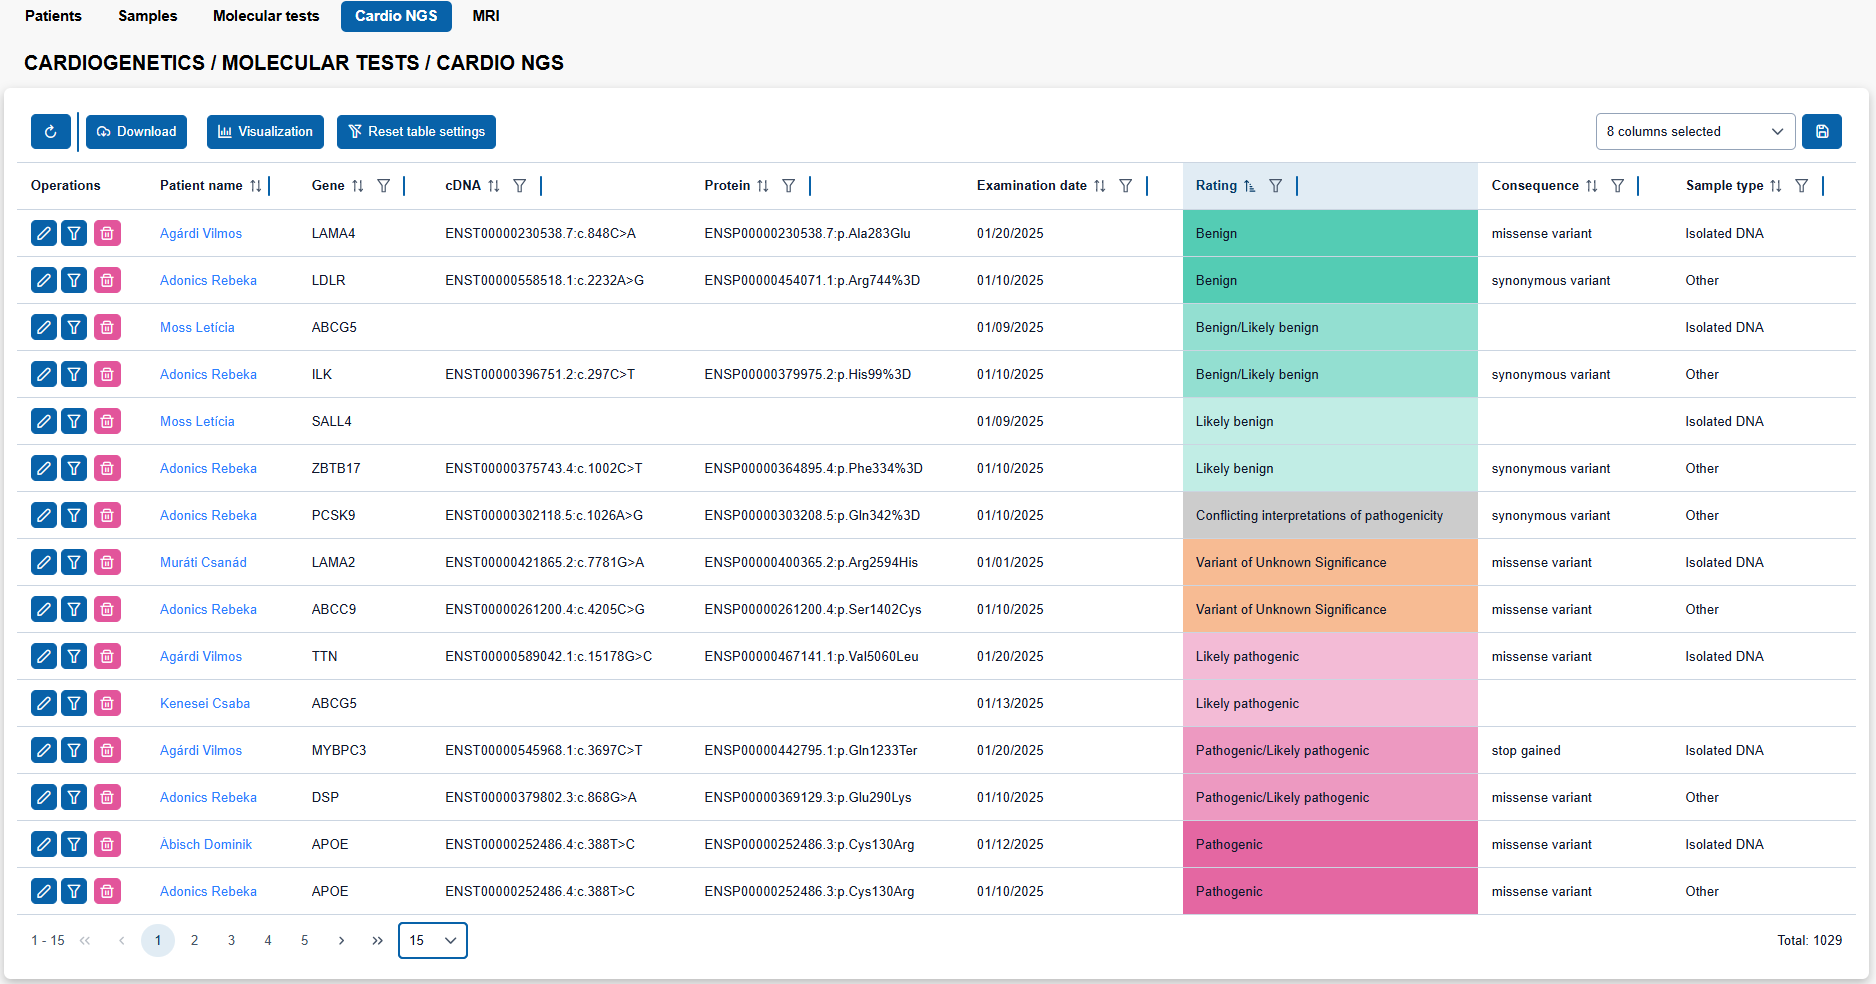
Task: Click the save column settings icon
Action: point(1822,132)
